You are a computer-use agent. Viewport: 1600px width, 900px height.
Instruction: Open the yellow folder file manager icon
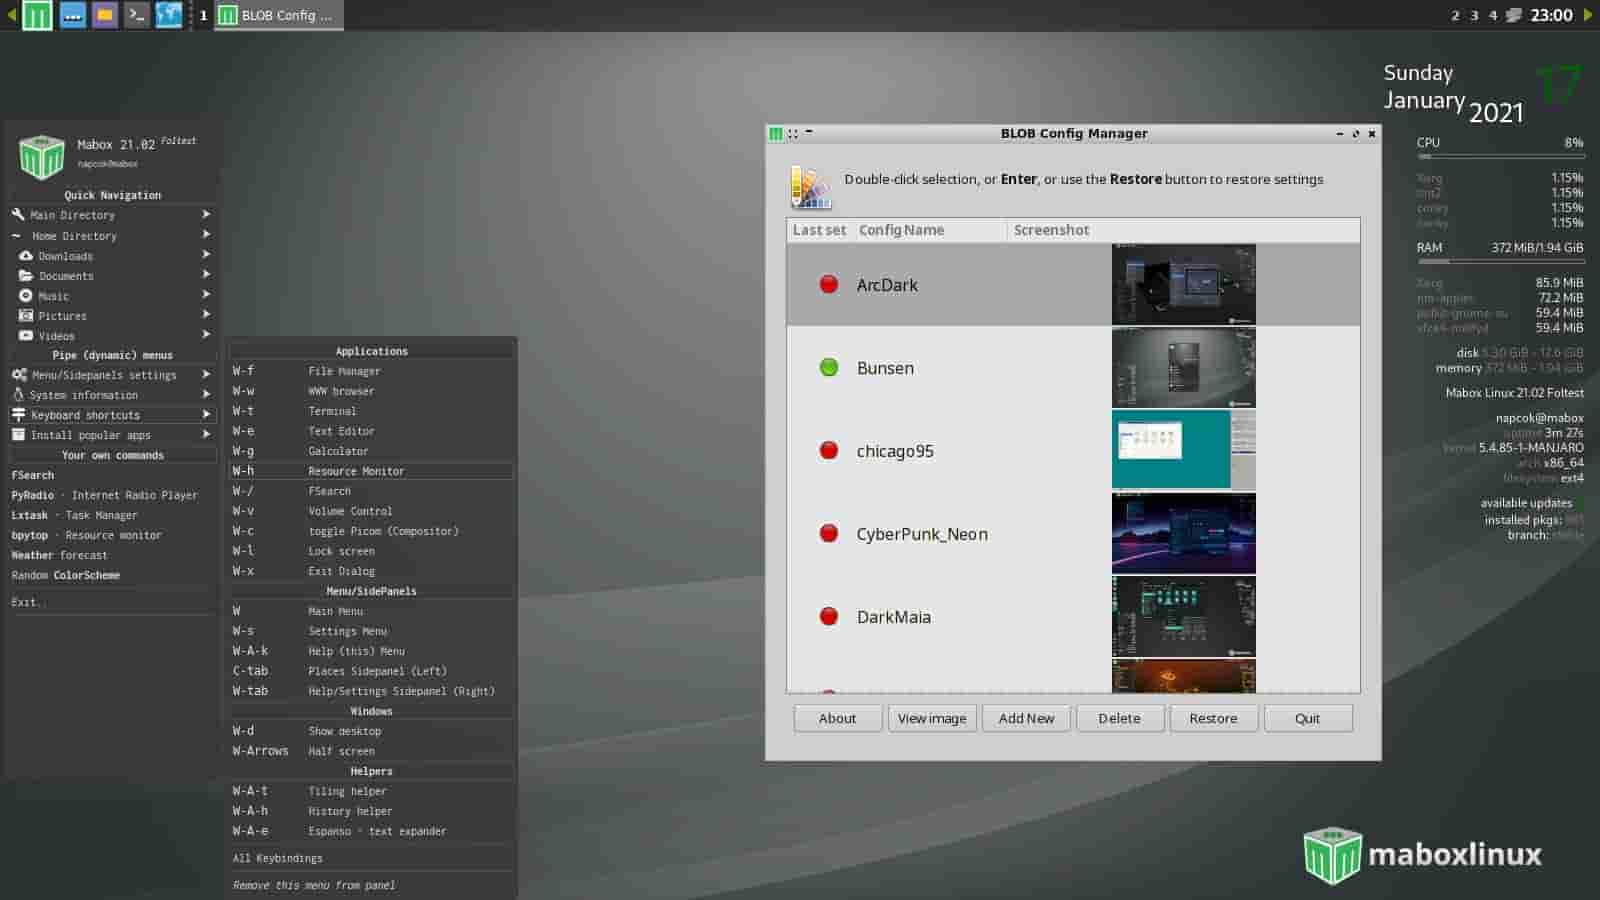[104, 15]
